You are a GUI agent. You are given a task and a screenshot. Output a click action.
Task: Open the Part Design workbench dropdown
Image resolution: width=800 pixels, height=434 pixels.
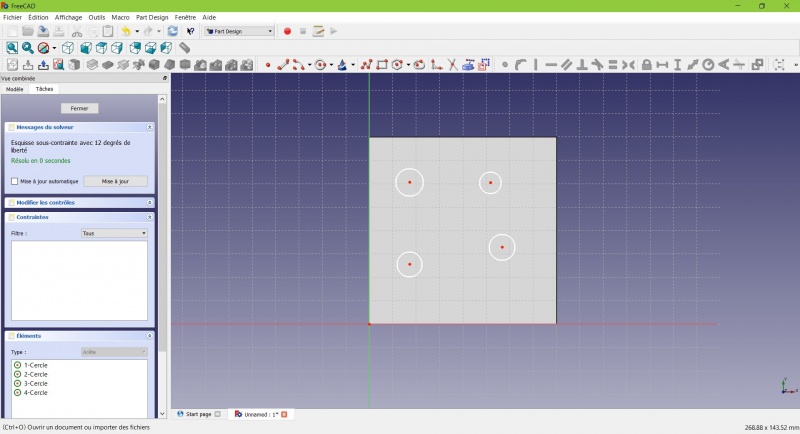pos(239,31)
